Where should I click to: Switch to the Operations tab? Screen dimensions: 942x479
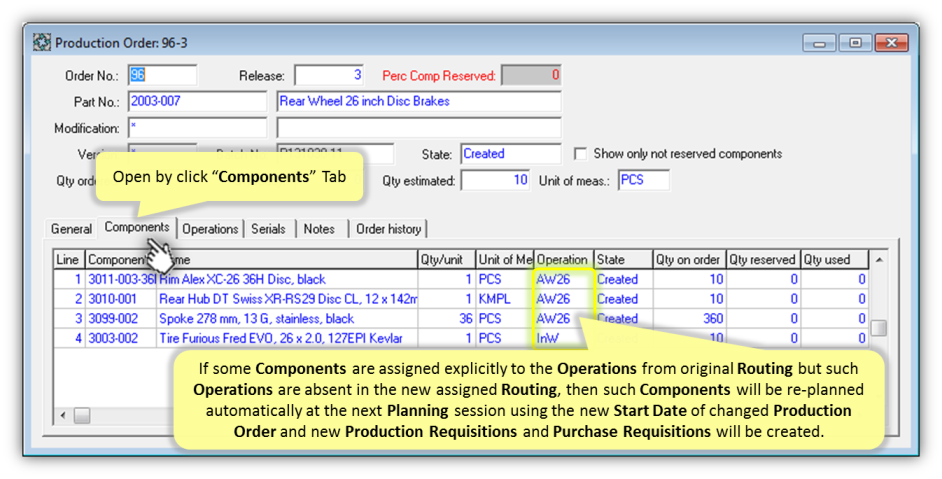[210, 229]
